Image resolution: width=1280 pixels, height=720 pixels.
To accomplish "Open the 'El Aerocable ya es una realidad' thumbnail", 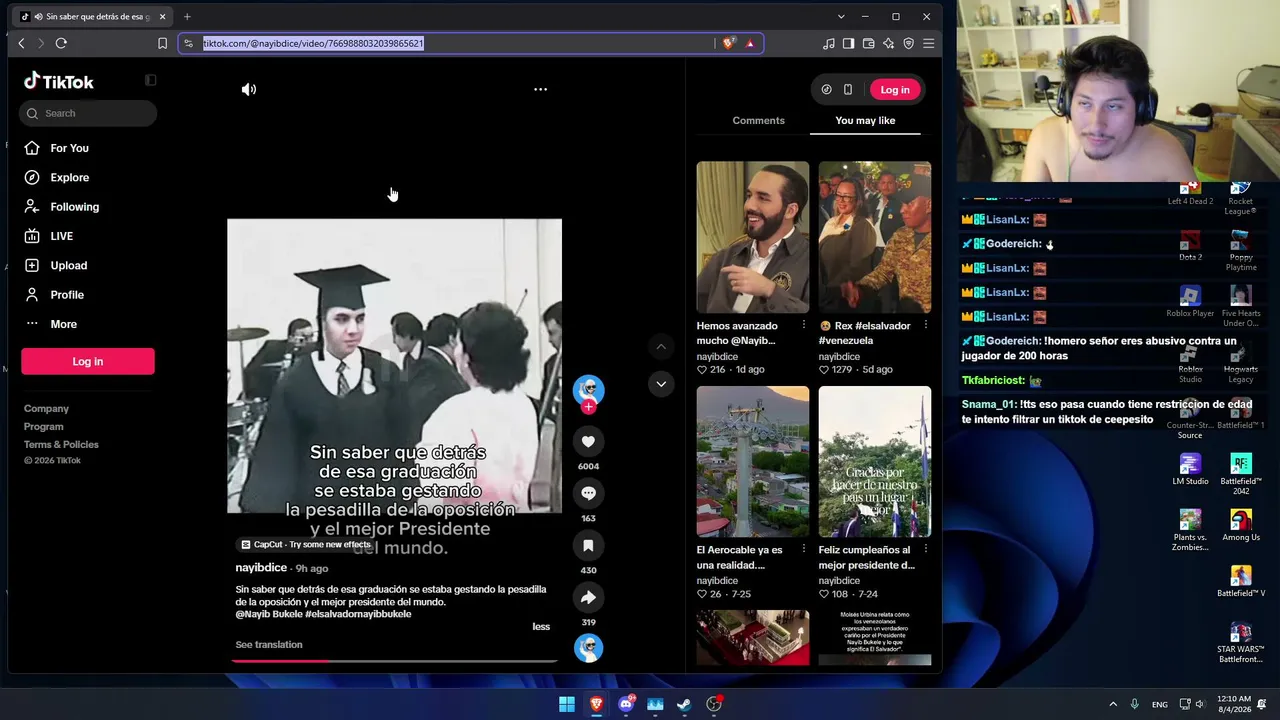I will coord(753,461).
